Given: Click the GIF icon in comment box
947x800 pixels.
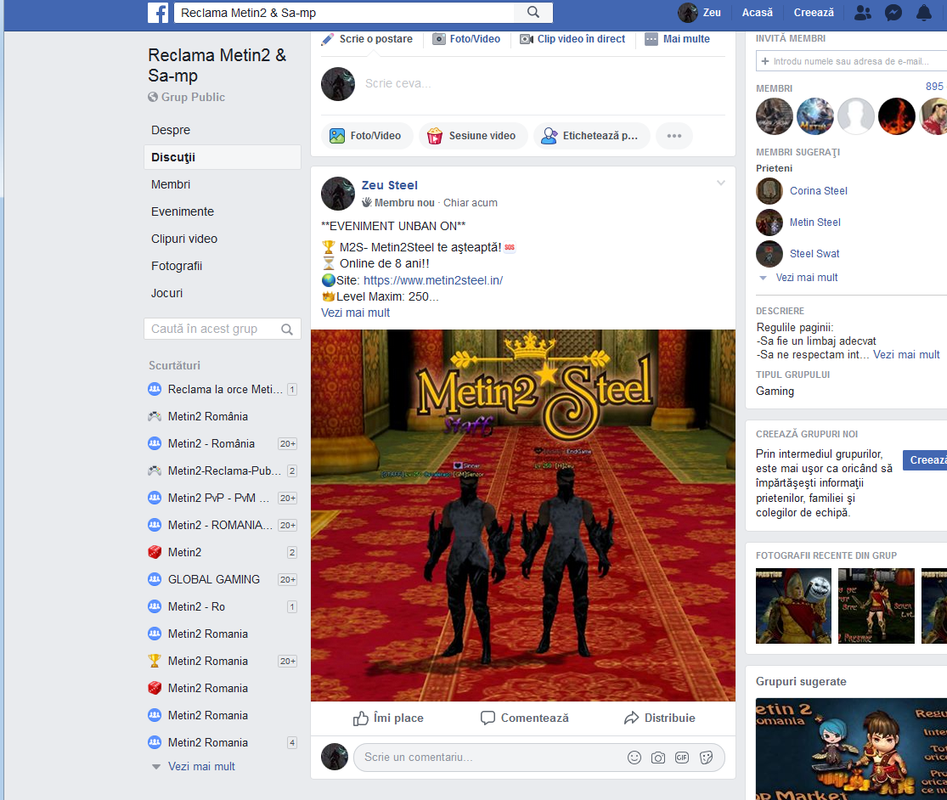Looking at the screenshot, I should point(682,757).
